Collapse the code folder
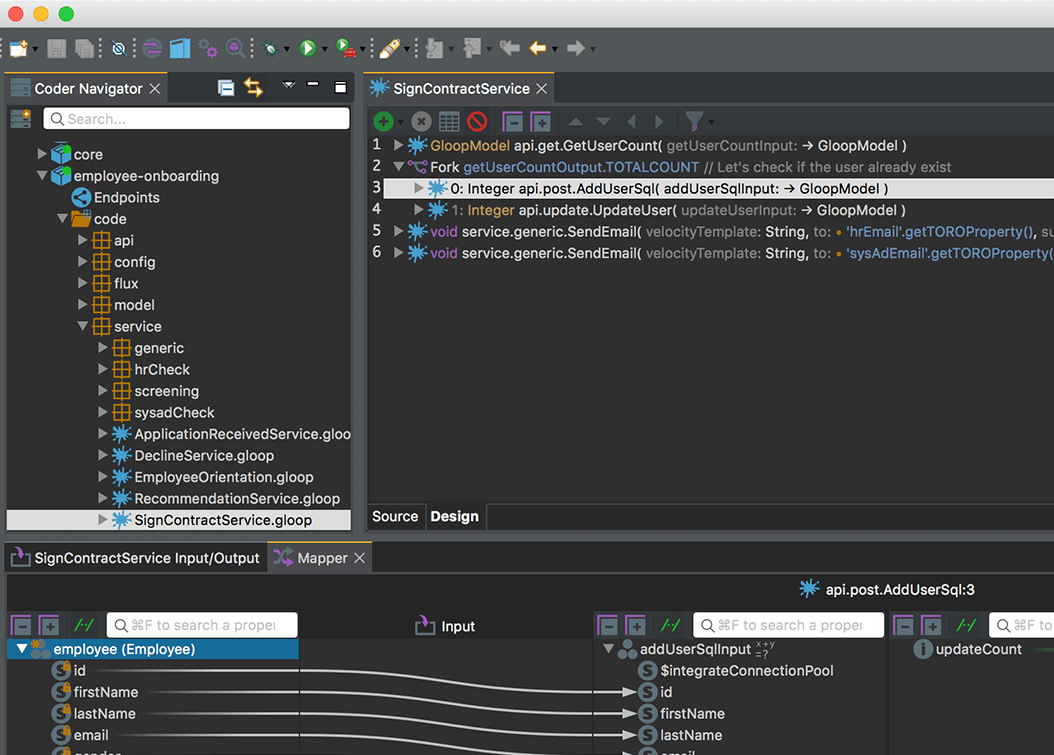 click(63, 218)
